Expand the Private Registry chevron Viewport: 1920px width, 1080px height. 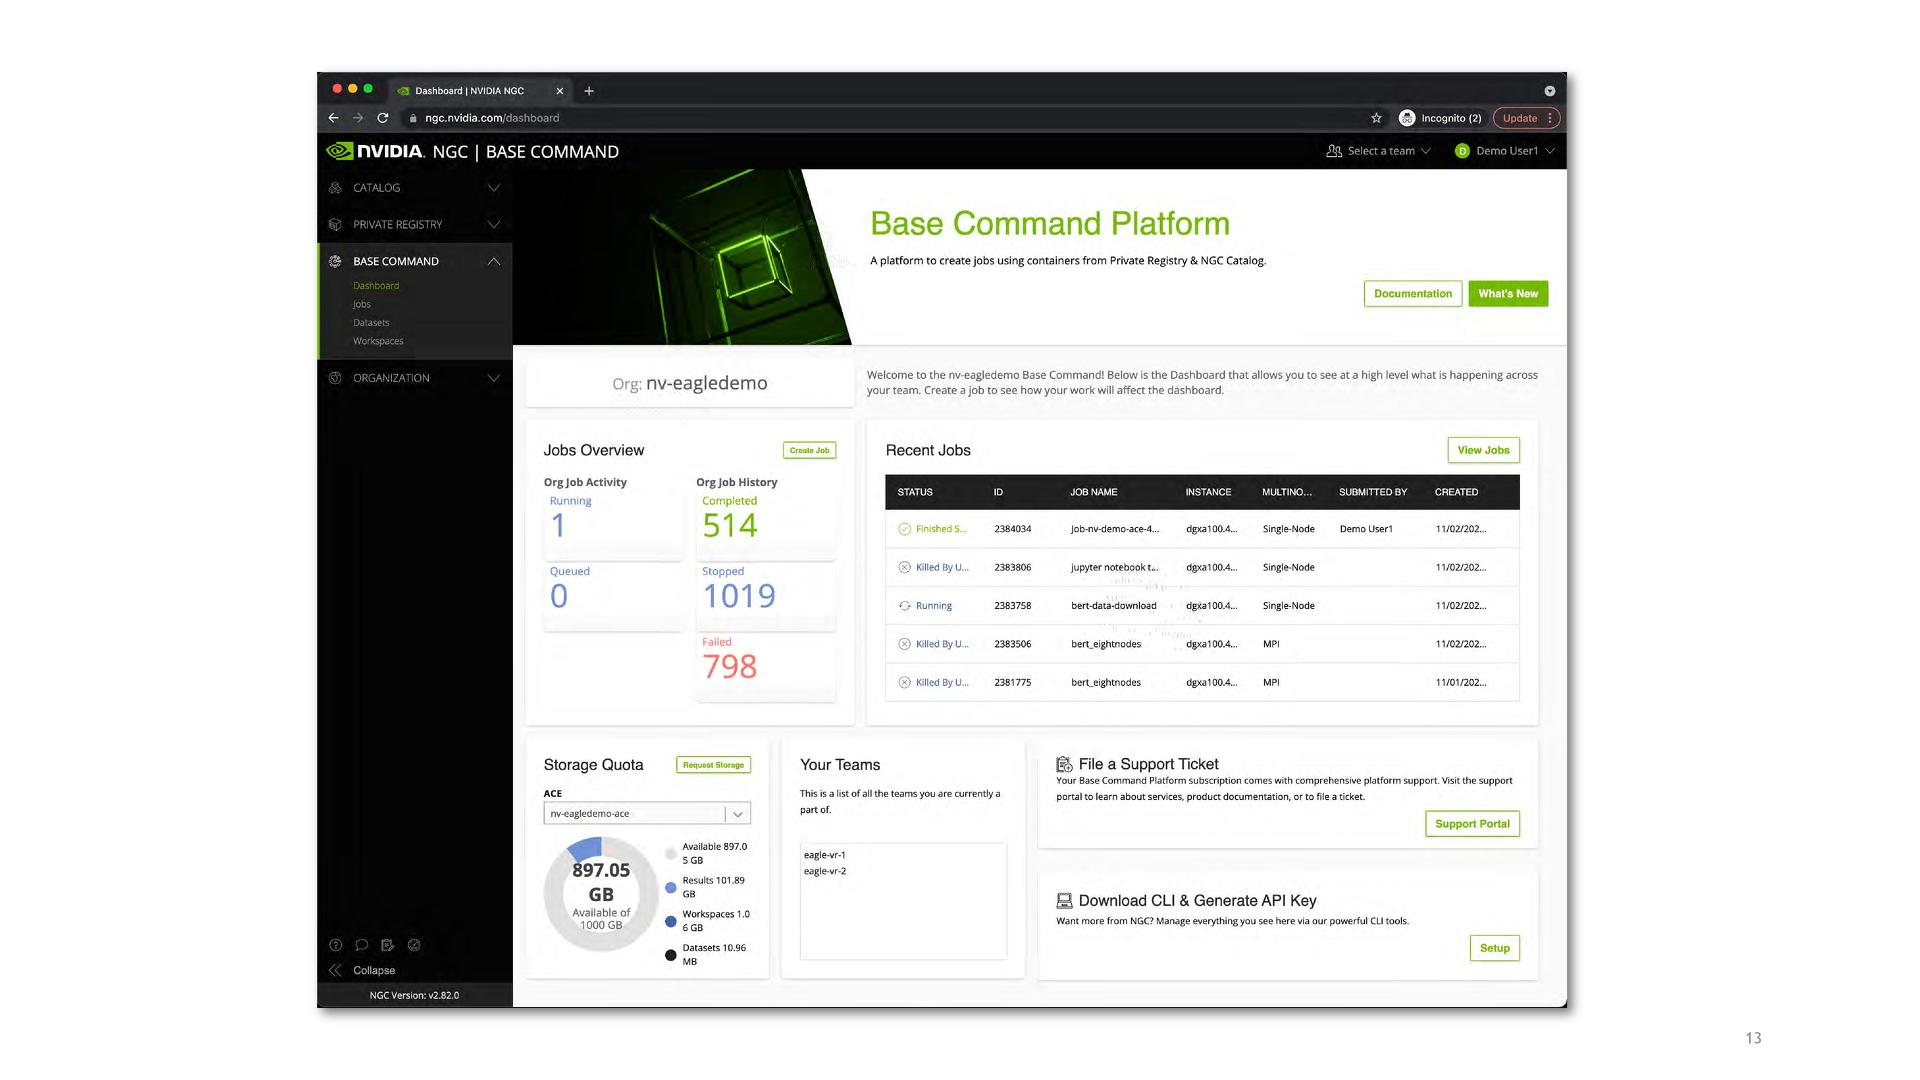point(494,224)
